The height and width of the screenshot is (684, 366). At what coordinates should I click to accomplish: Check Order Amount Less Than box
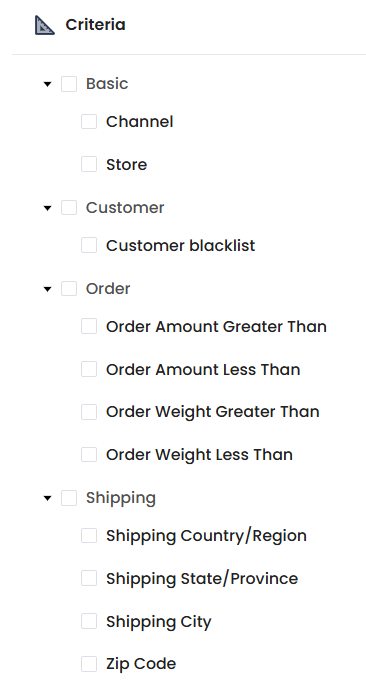click(89, 369)
